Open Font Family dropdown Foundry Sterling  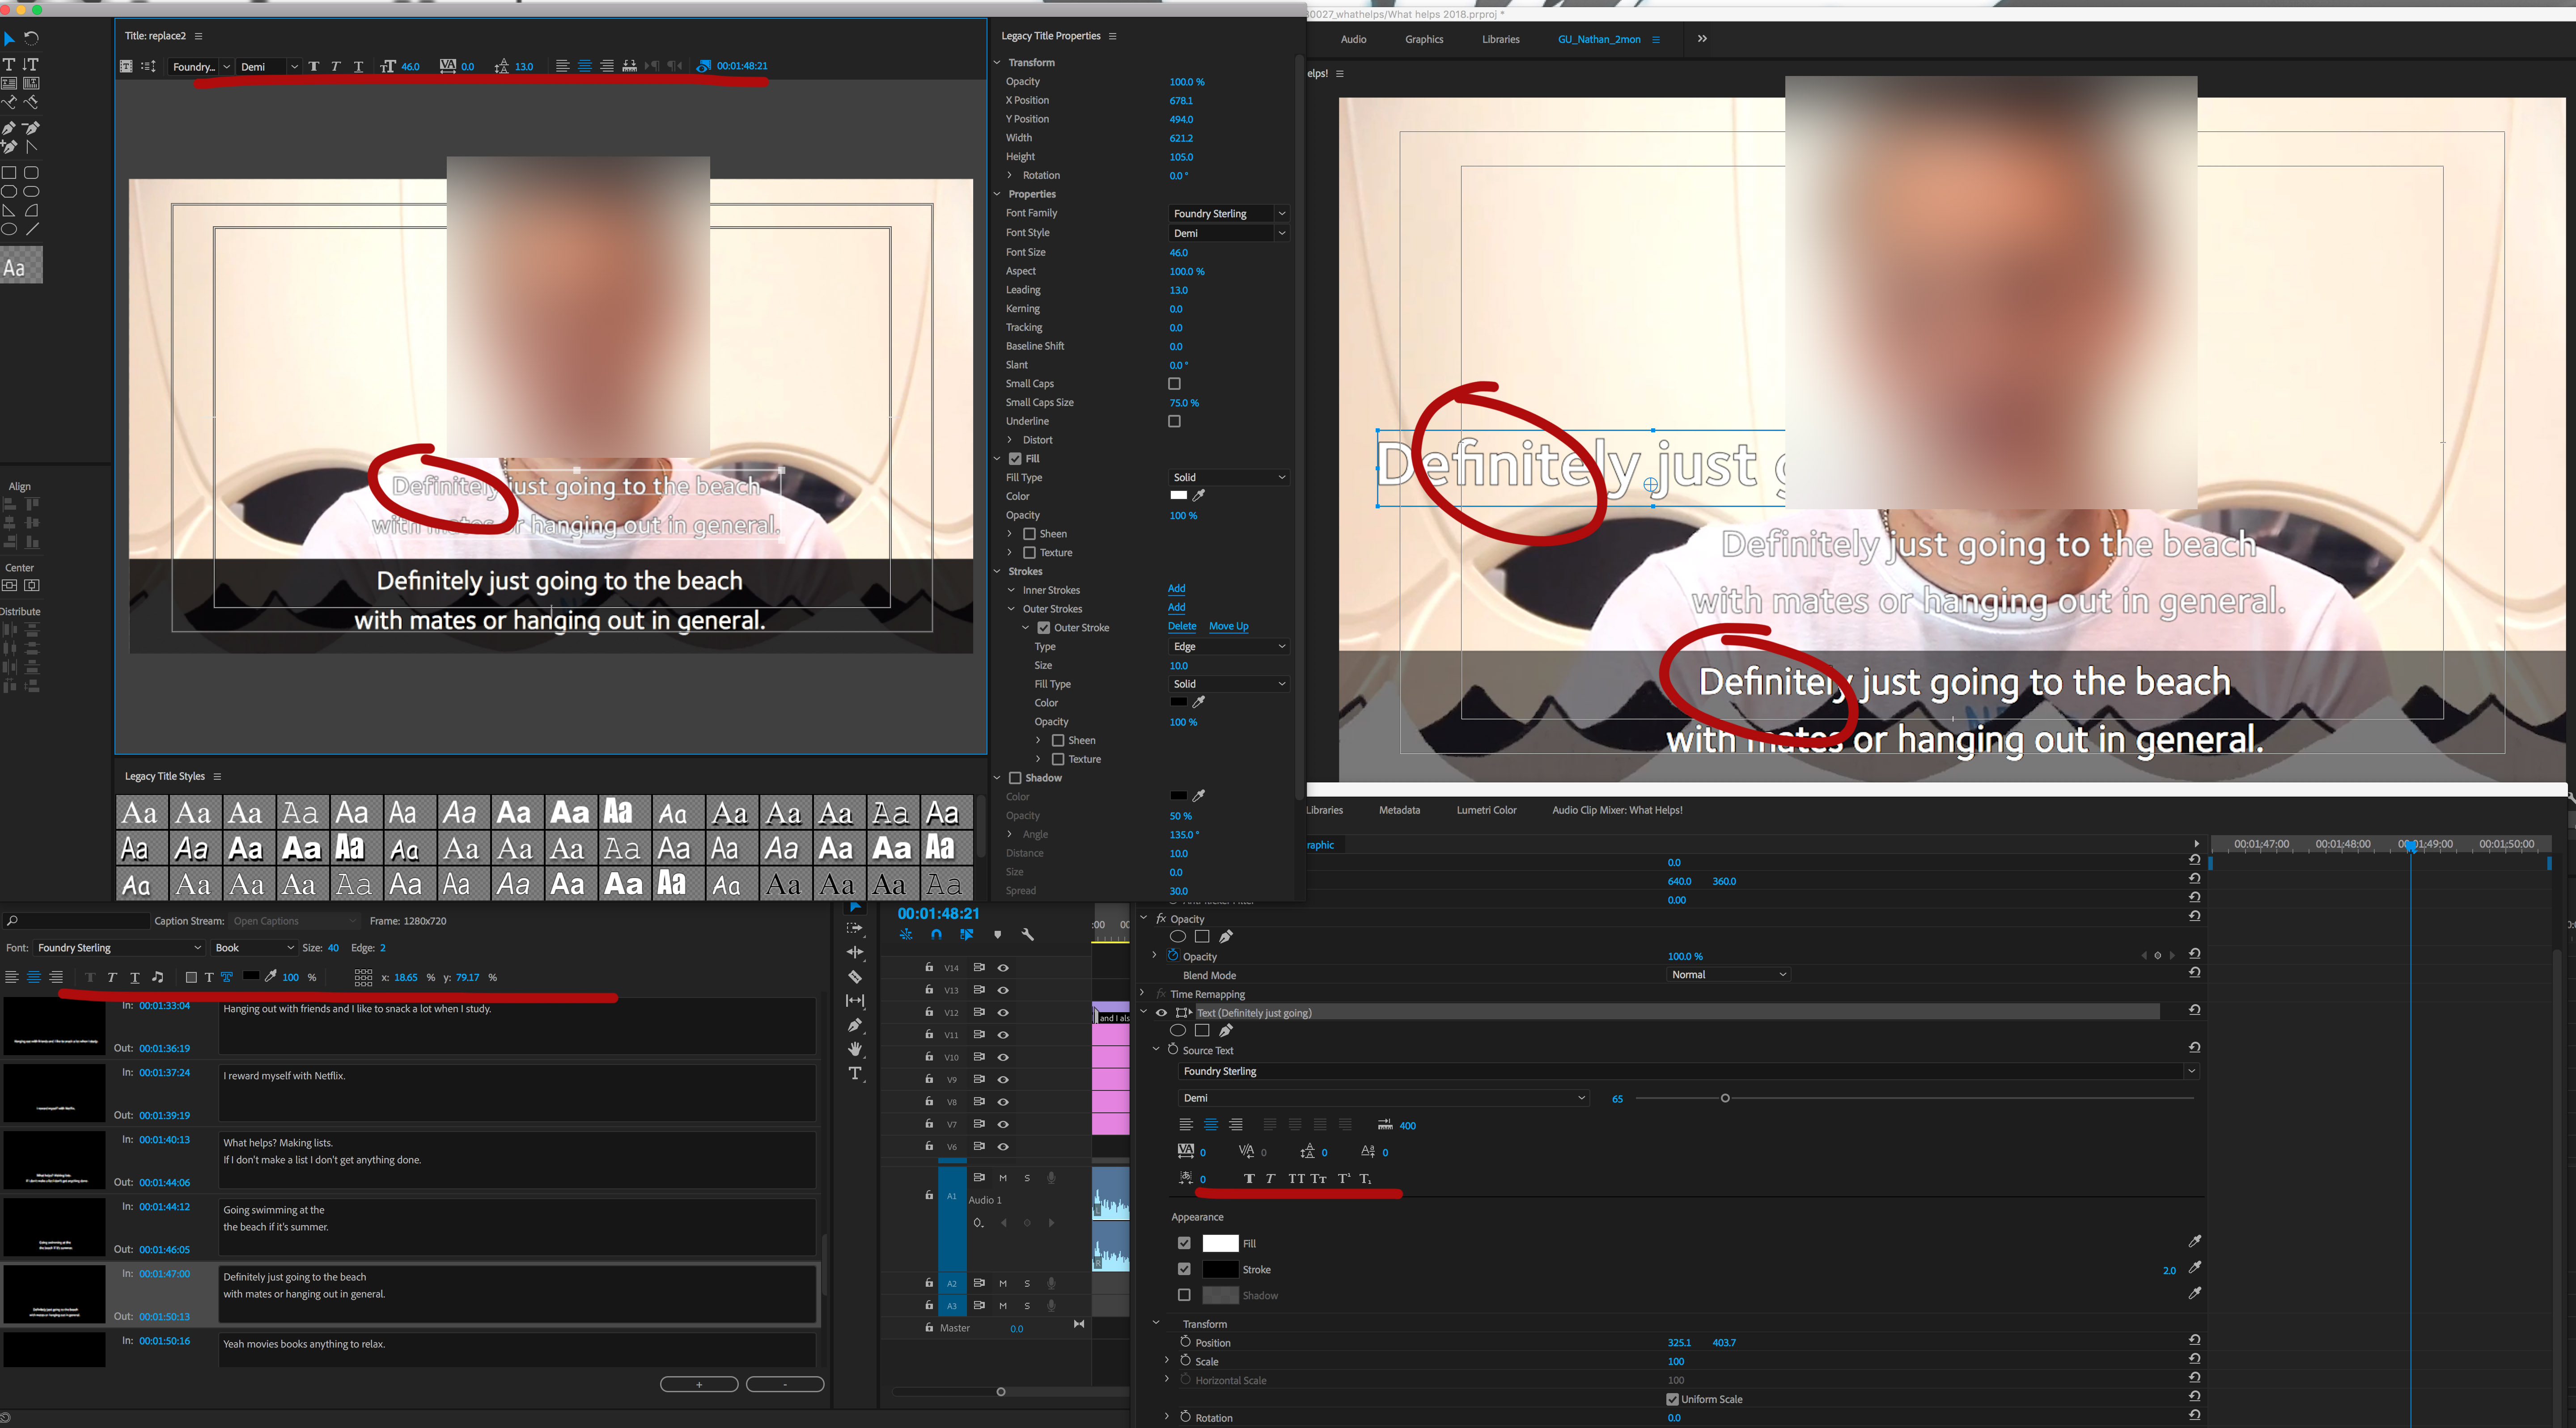[1228, 214]
